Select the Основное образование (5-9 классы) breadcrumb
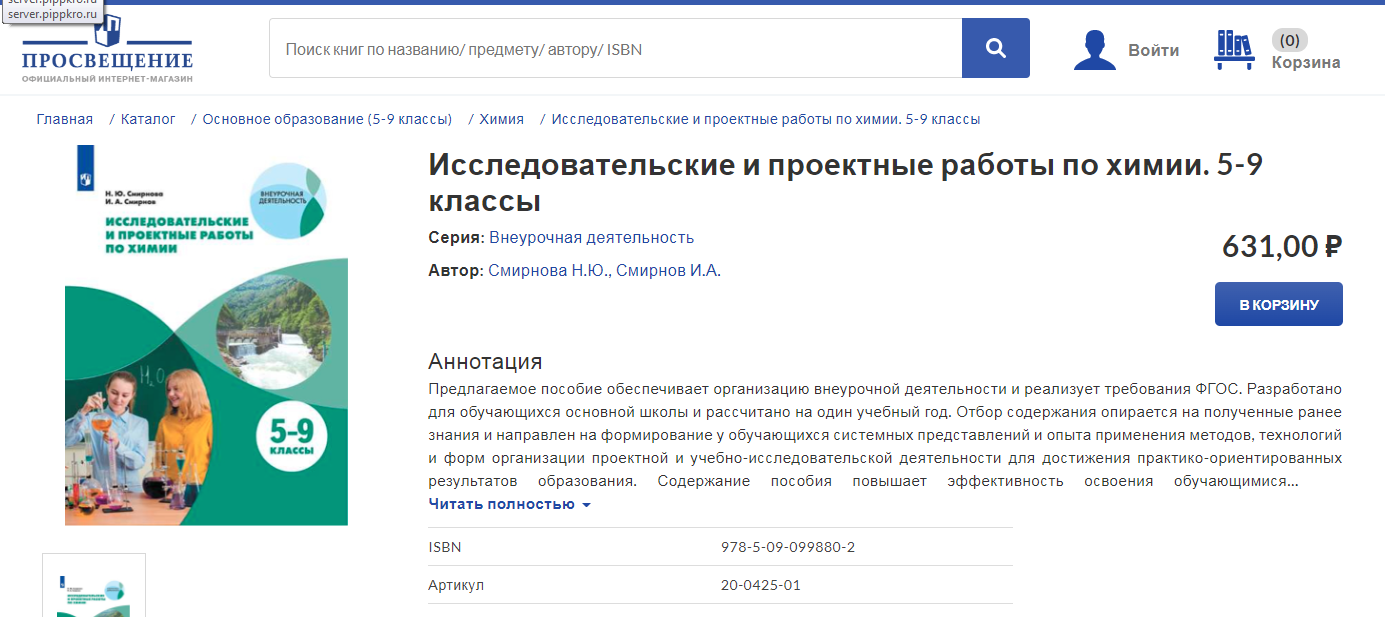1385x617 pixels. (327, 119)
